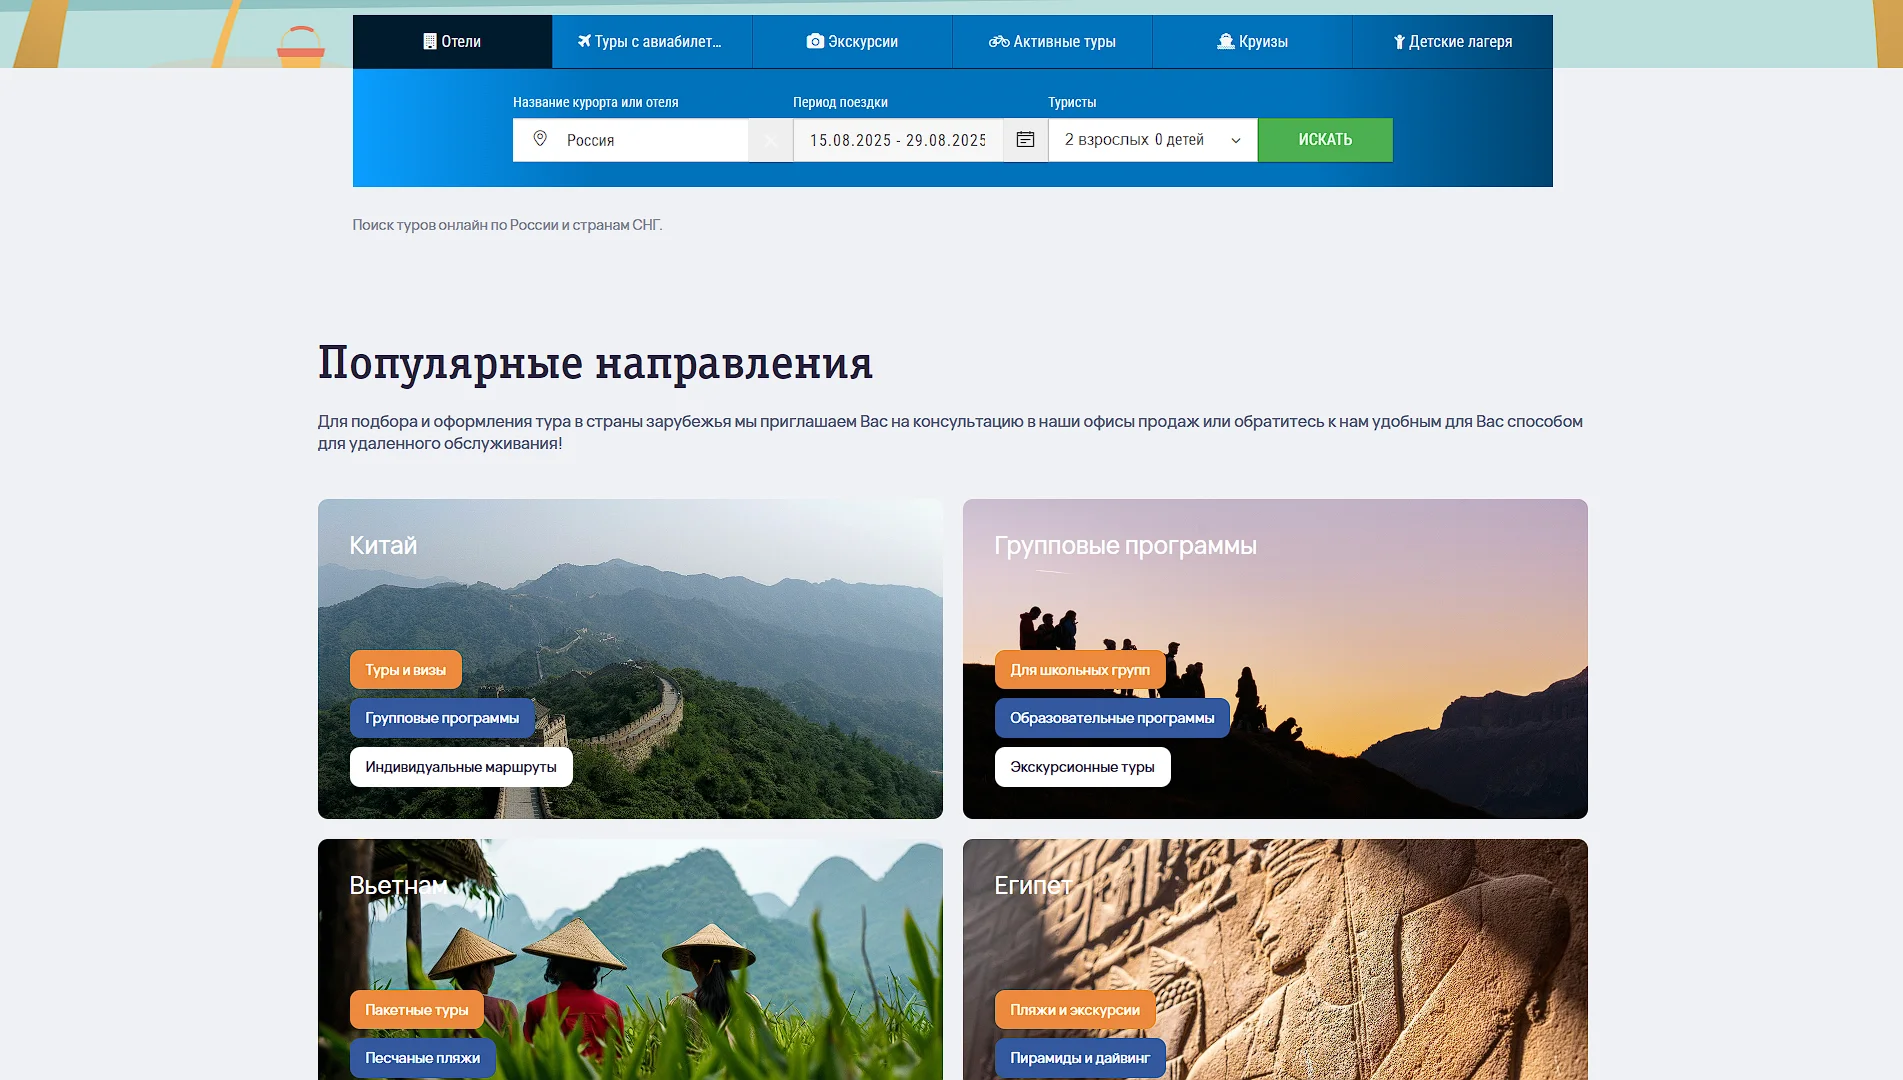Image resolution: width=1903 pixels, height=1080 pixels.
Task: Click the Популярные направления heading
Action: click(595, 363)
